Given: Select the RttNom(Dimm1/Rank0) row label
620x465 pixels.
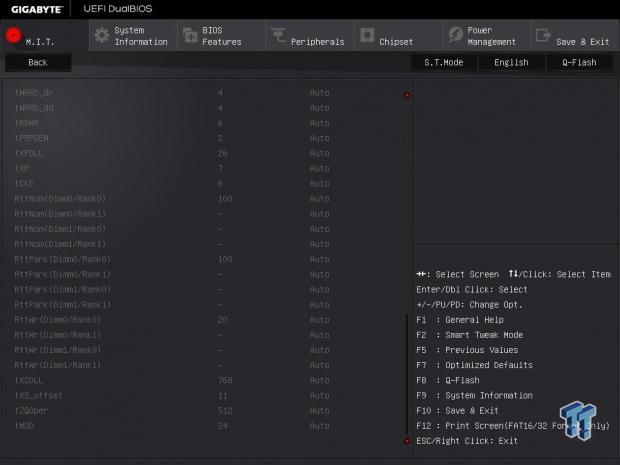Looking at the screenshot, I should point(60,229).
